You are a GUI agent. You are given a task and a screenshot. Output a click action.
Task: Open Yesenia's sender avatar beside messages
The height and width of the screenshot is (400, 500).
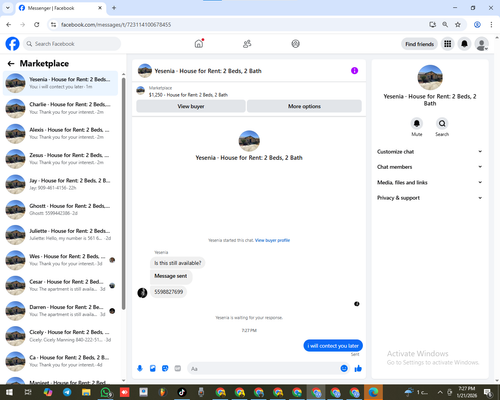[x=142, y=293]
